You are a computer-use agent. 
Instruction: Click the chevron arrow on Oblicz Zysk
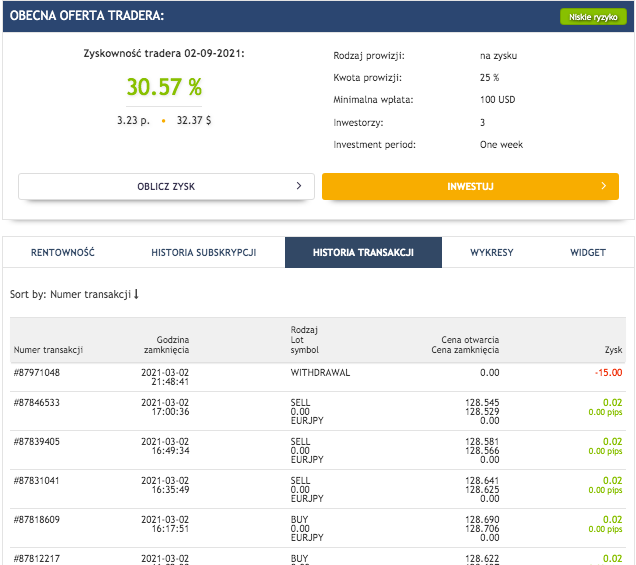pos(298,186)
